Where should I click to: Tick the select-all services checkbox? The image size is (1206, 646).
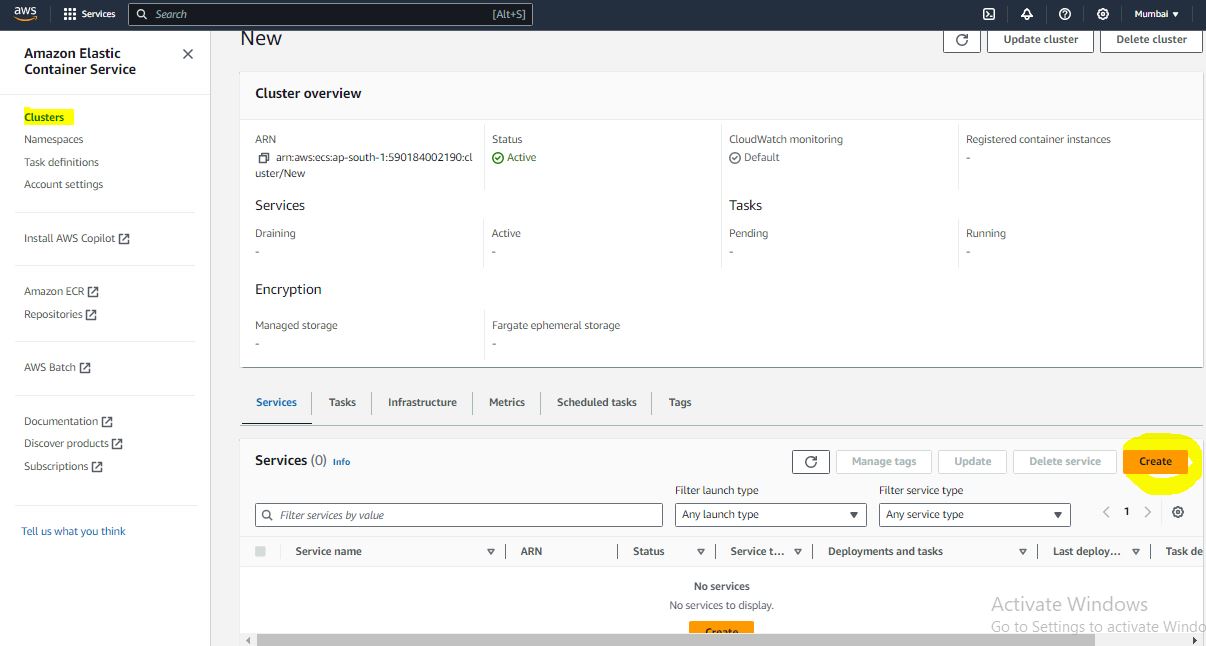point(261,551)
